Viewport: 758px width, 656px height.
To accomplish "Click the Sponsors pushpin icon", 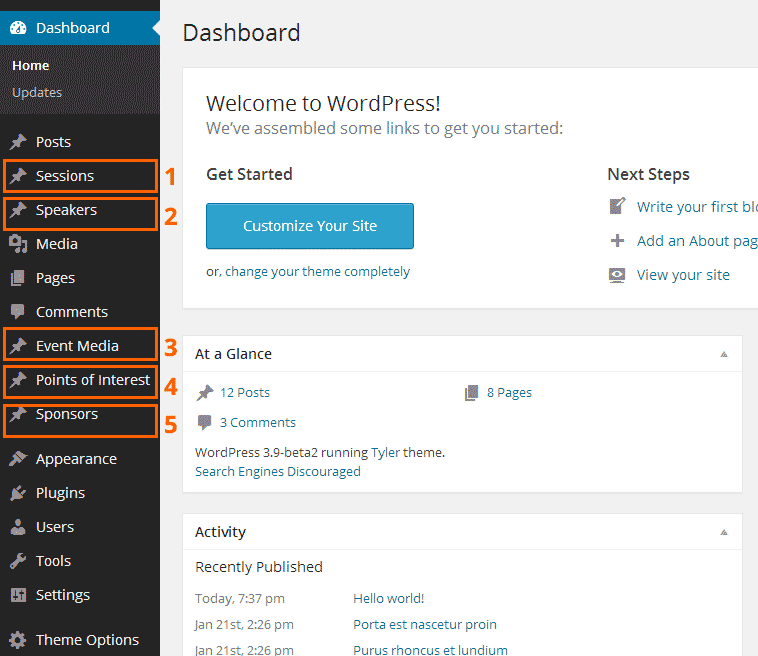I will click(18, 414).
